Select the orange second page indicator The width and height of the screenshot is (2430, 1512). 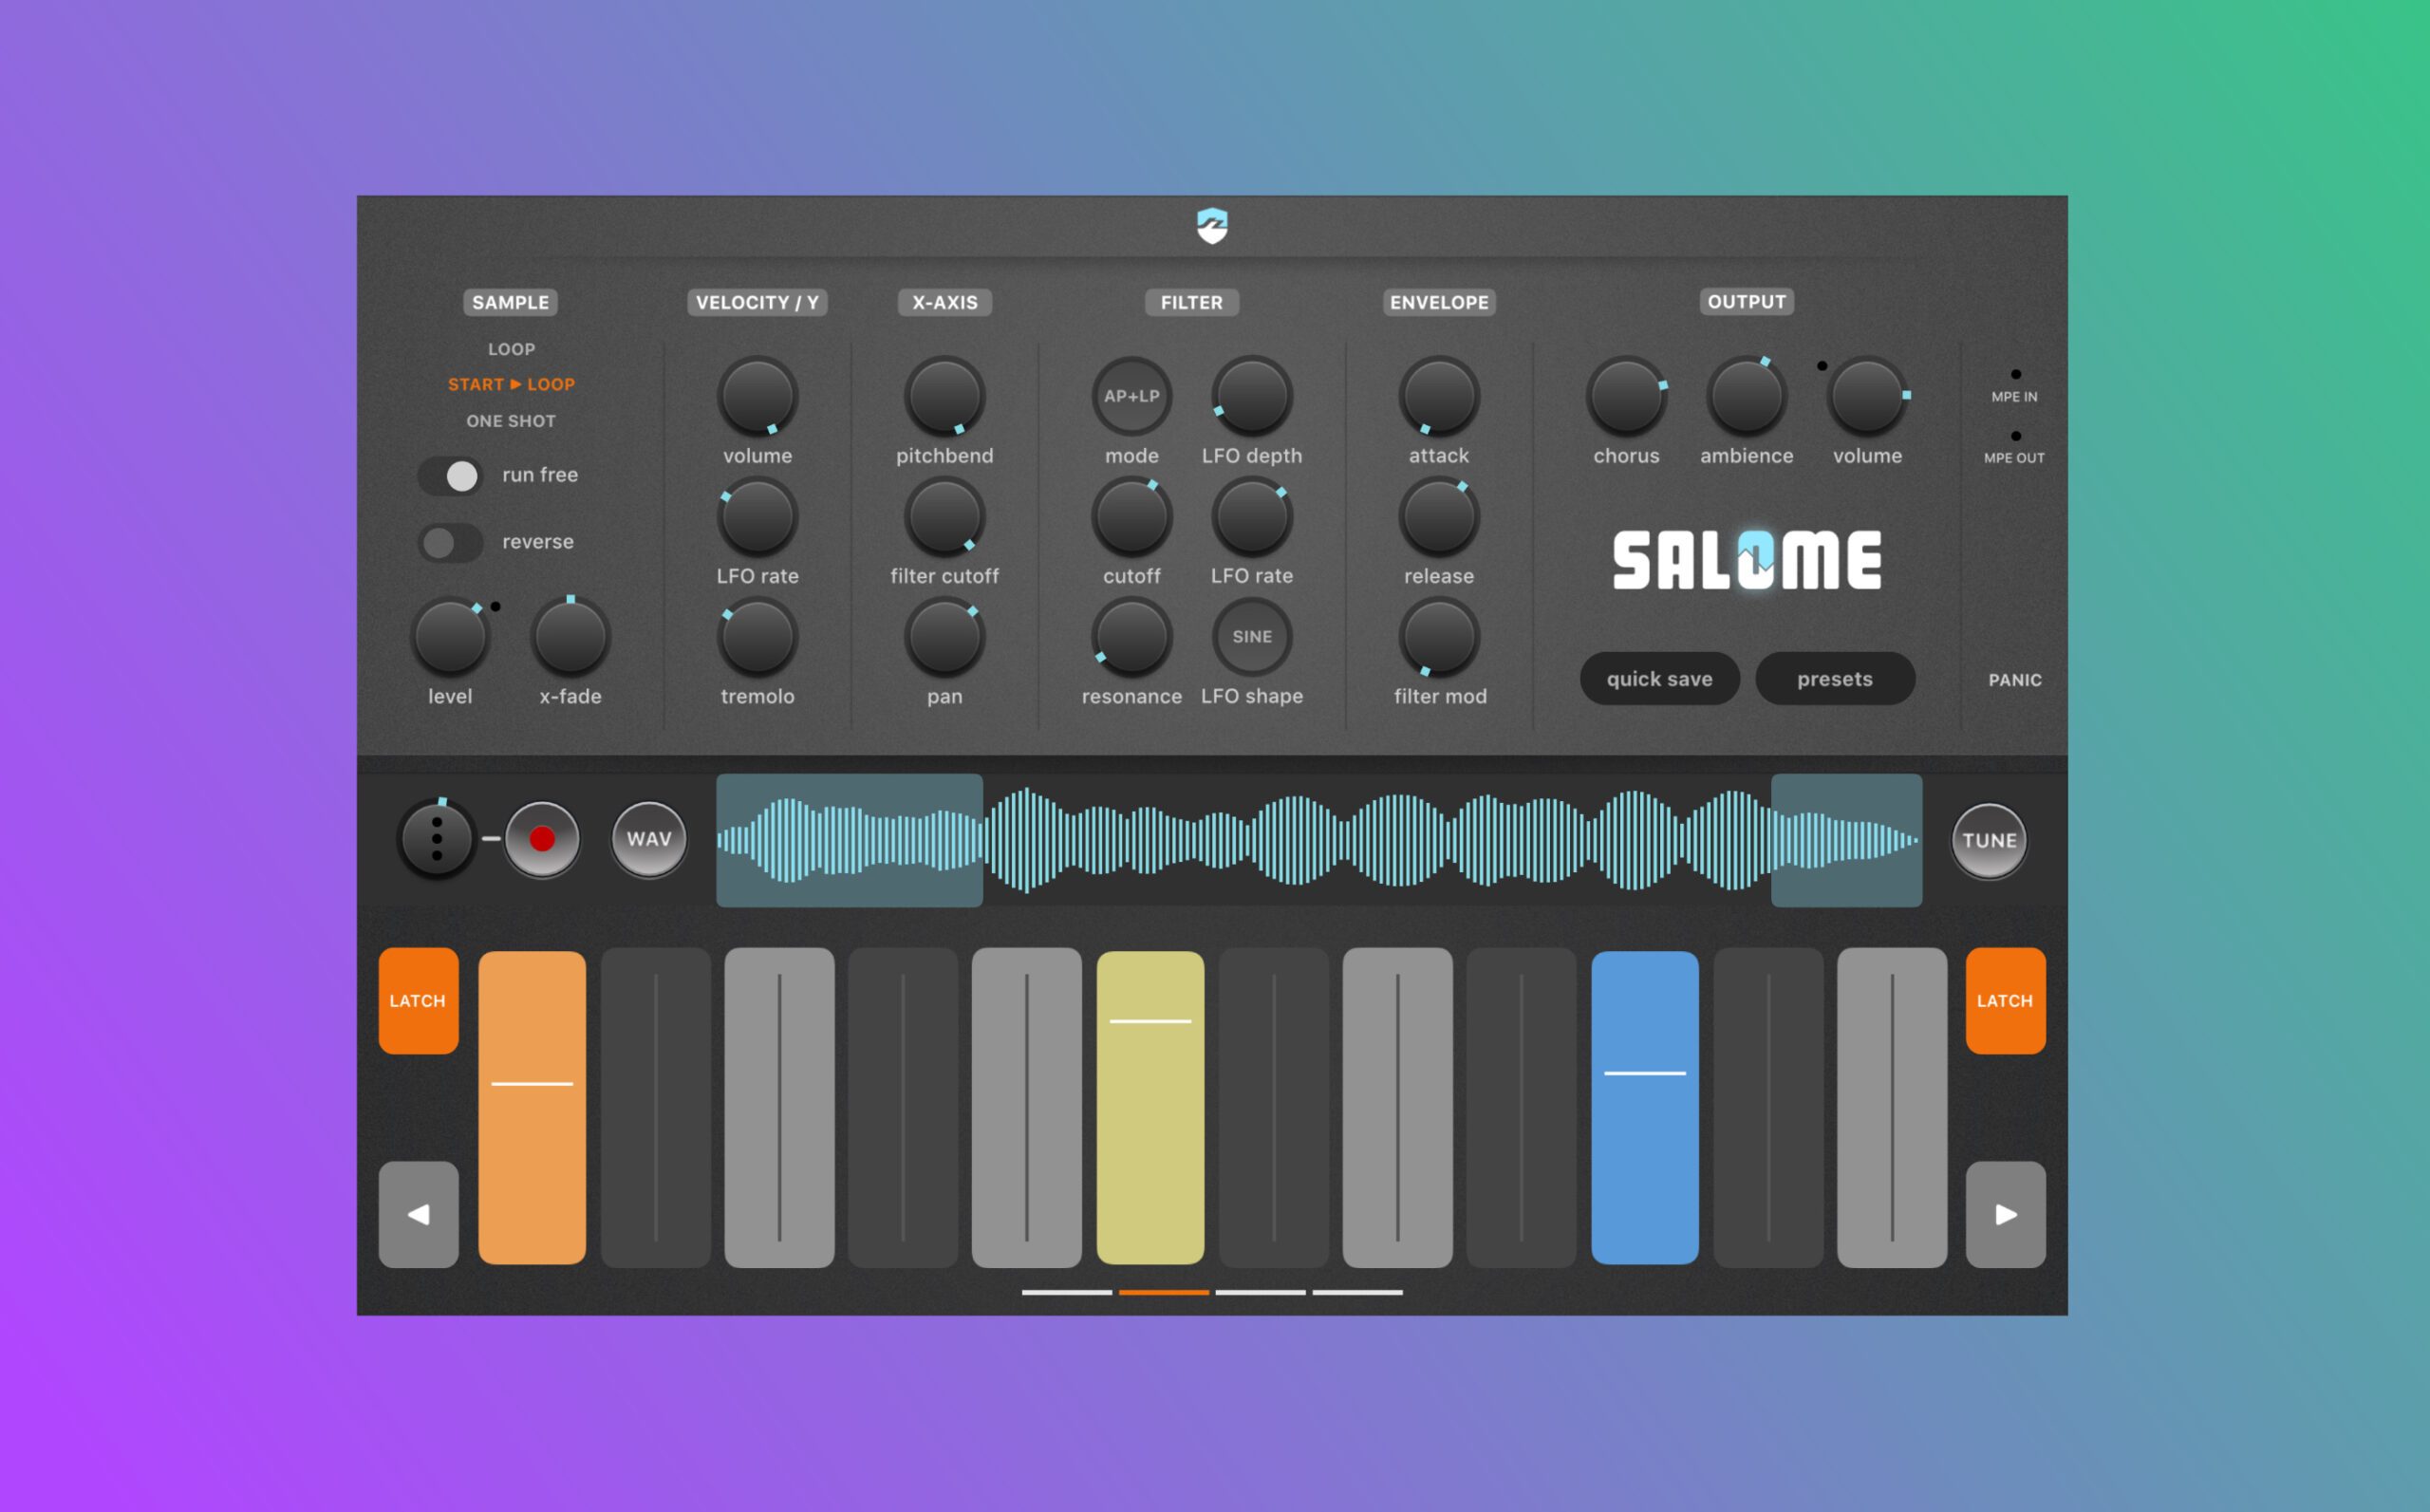click(x=1163, y=1293)
